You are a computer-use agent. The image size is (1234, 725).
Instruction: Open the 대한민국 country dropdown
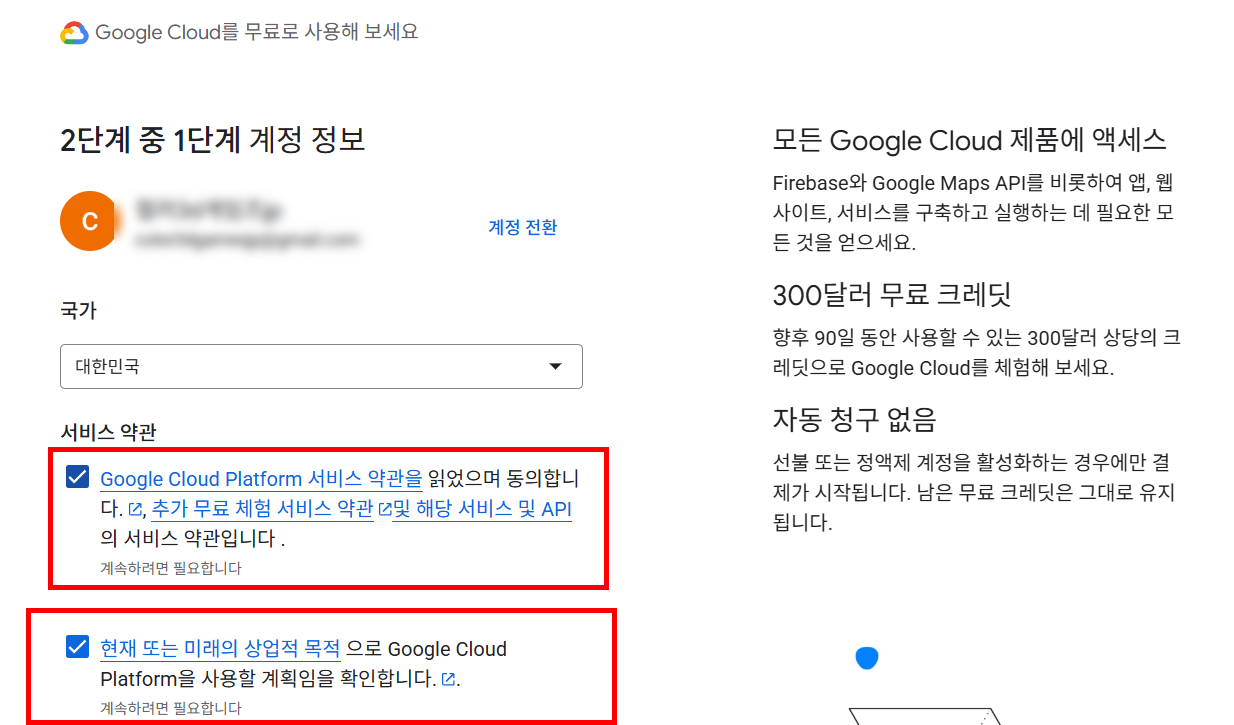pyautogui.click(x=321, y=367)
